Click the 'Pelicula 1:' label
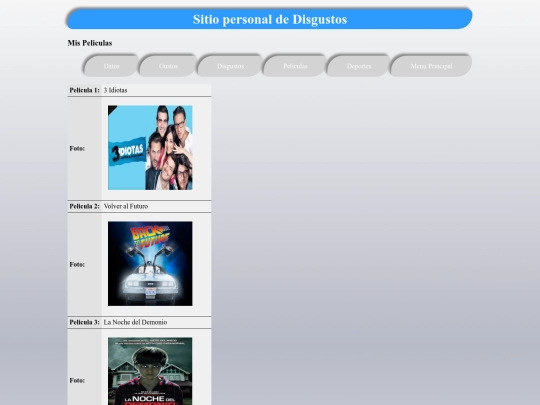This screenshot has height=405, width=540. click(x=84, y=90)
